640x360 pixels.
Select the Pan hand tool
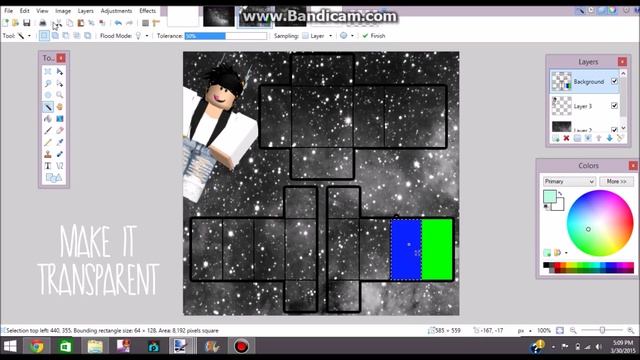click(x=60, y=107)
